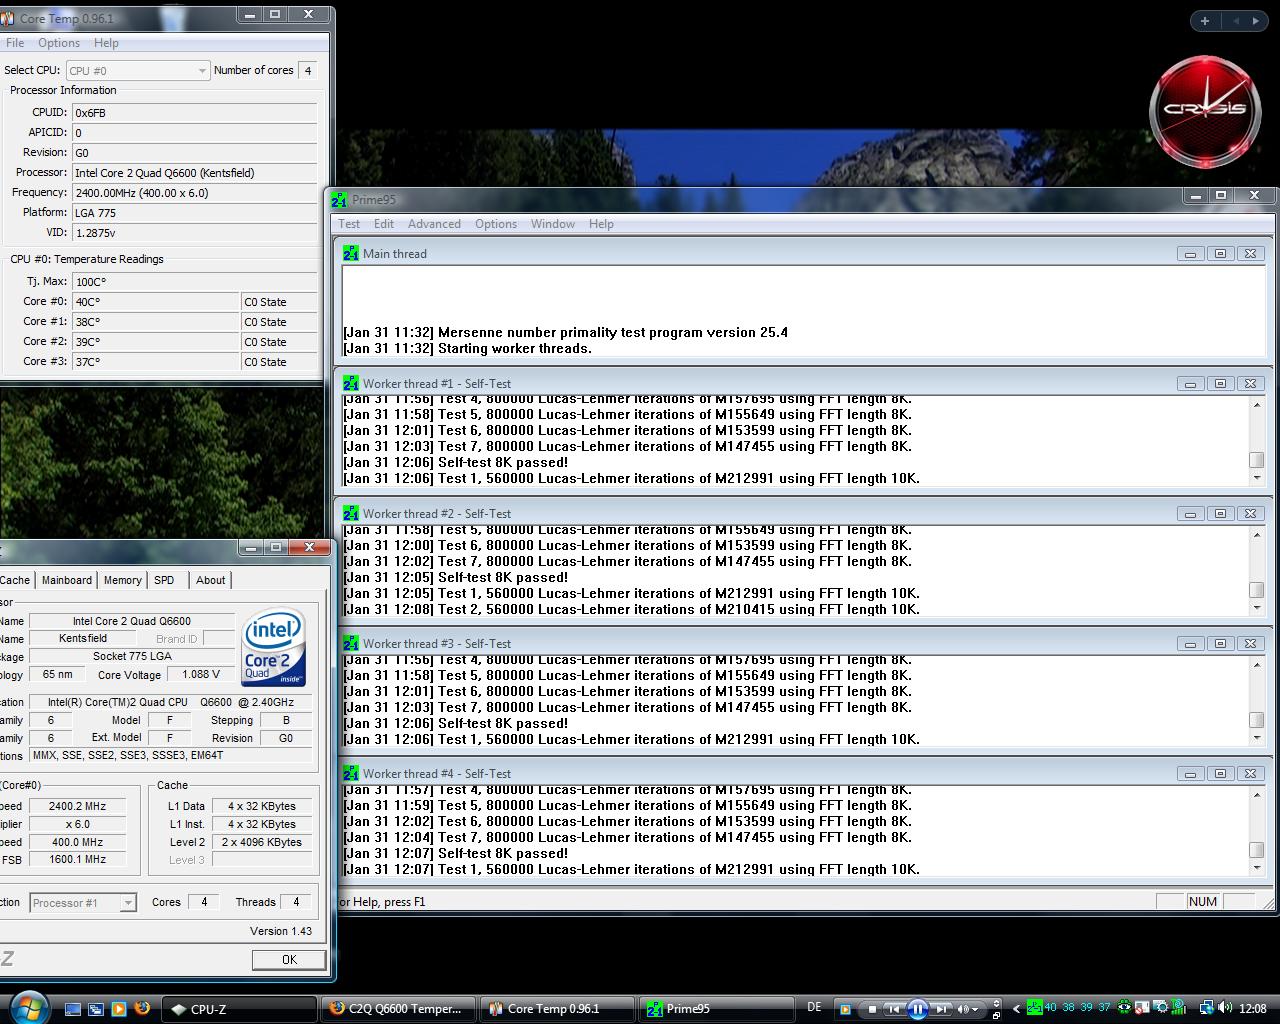Open Prime95 Advanced menu
Image resolution: width=1280 pixels, height=1024 pixels.
tap(434, 224)
